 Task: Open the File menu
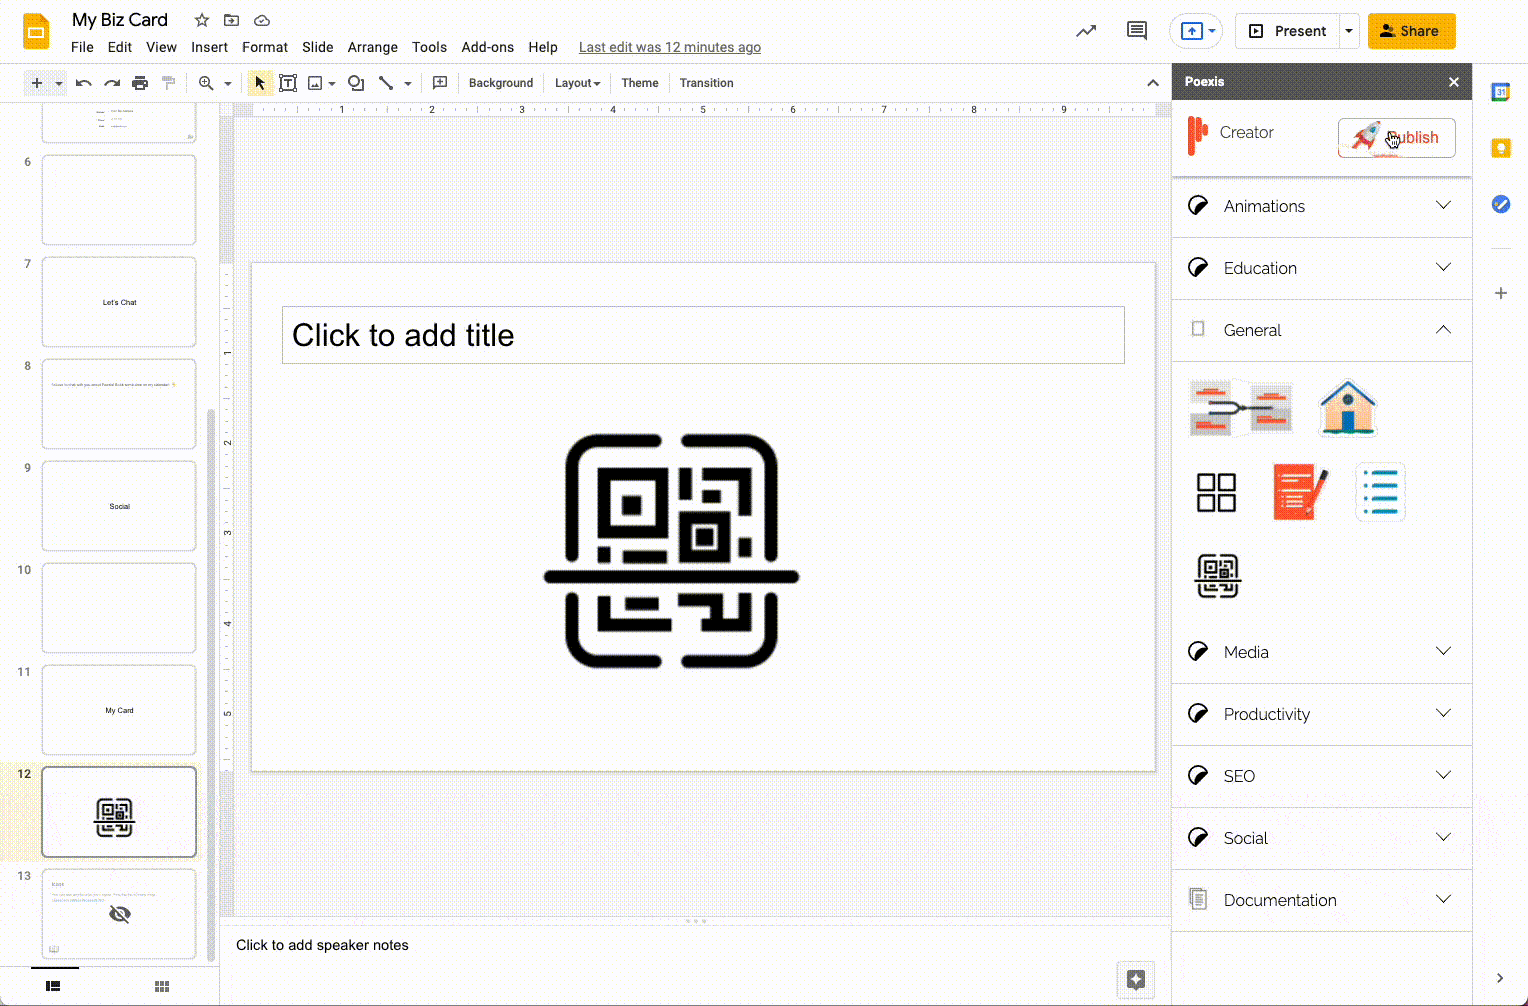(82, 47)
